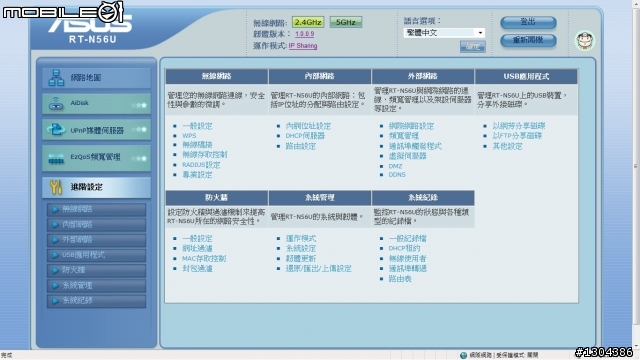Expand 內部網路 in the sidebar
640x360 pixels.
tap(96, 224)
